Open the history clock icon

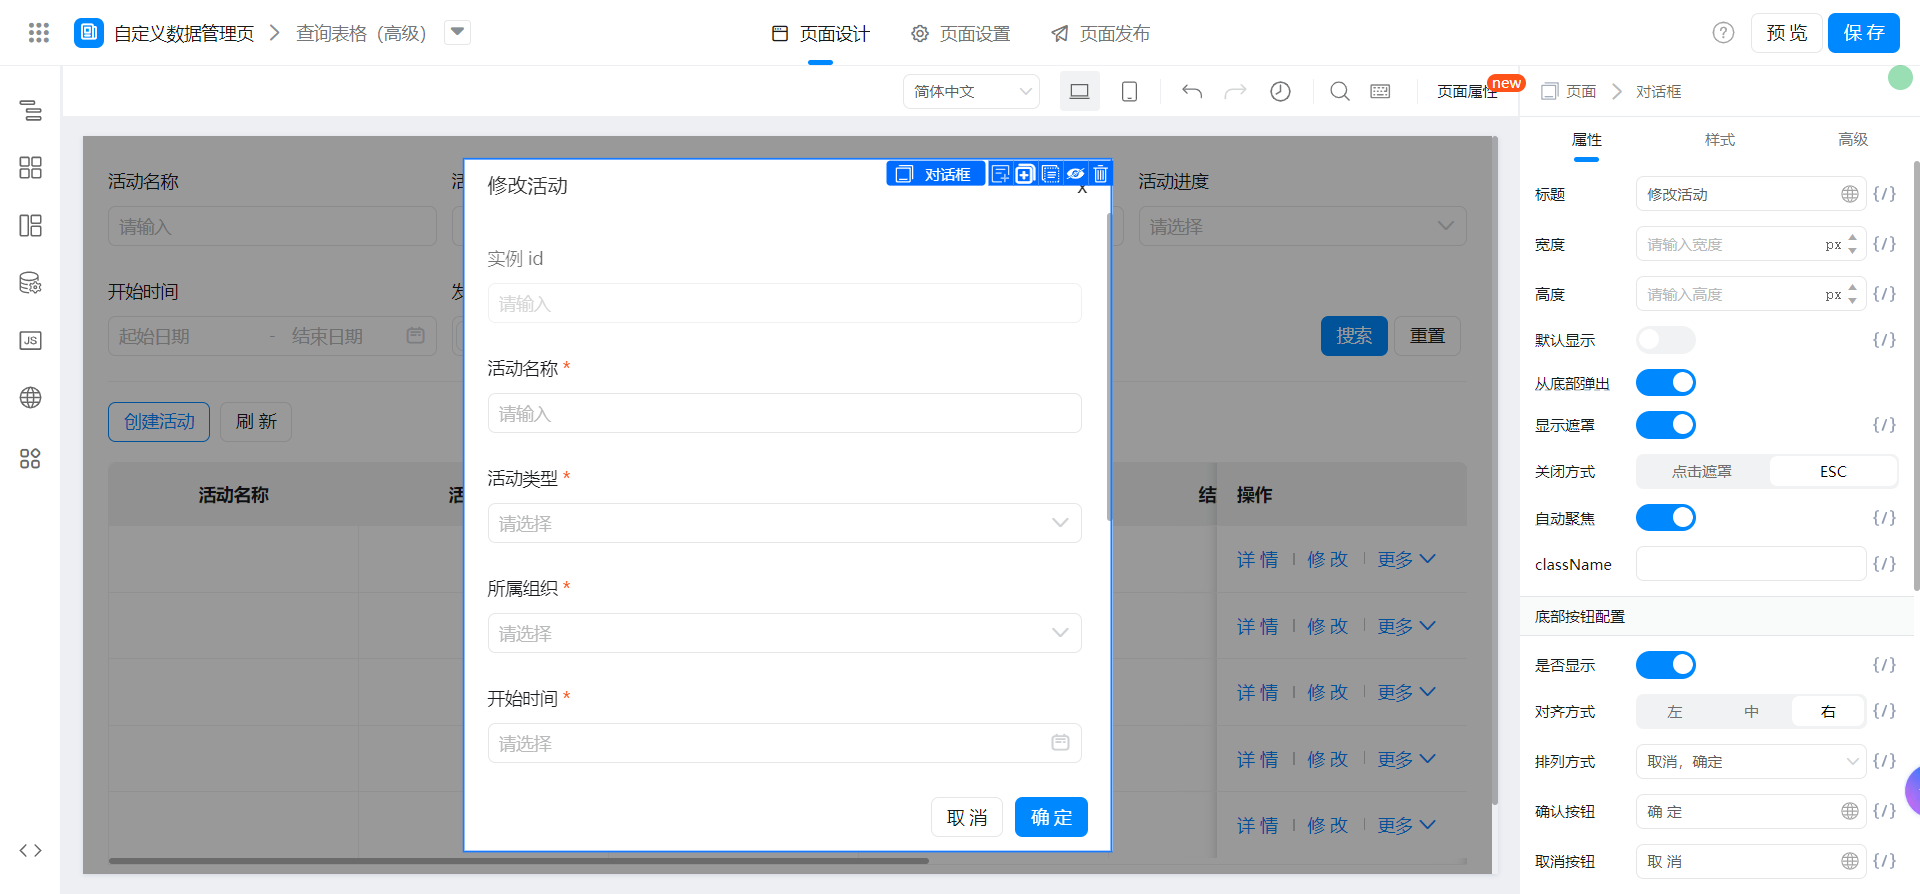pos(1280,91)
